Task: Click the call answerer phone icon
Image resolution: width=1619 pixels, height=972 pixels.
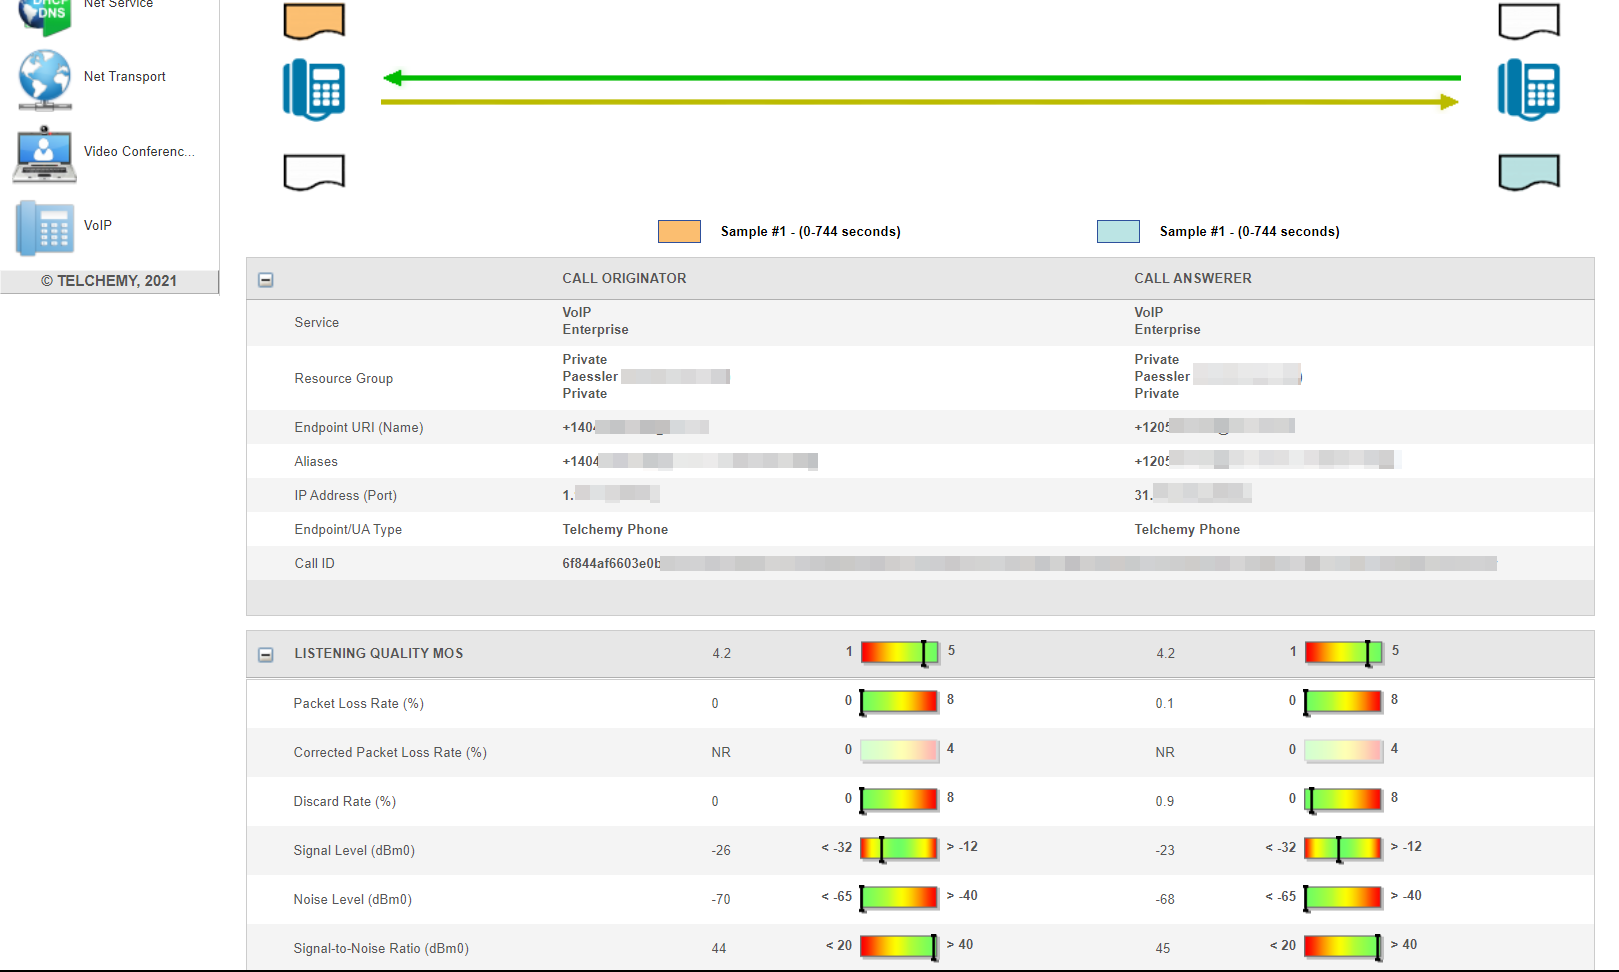Action: point(1528,90)
